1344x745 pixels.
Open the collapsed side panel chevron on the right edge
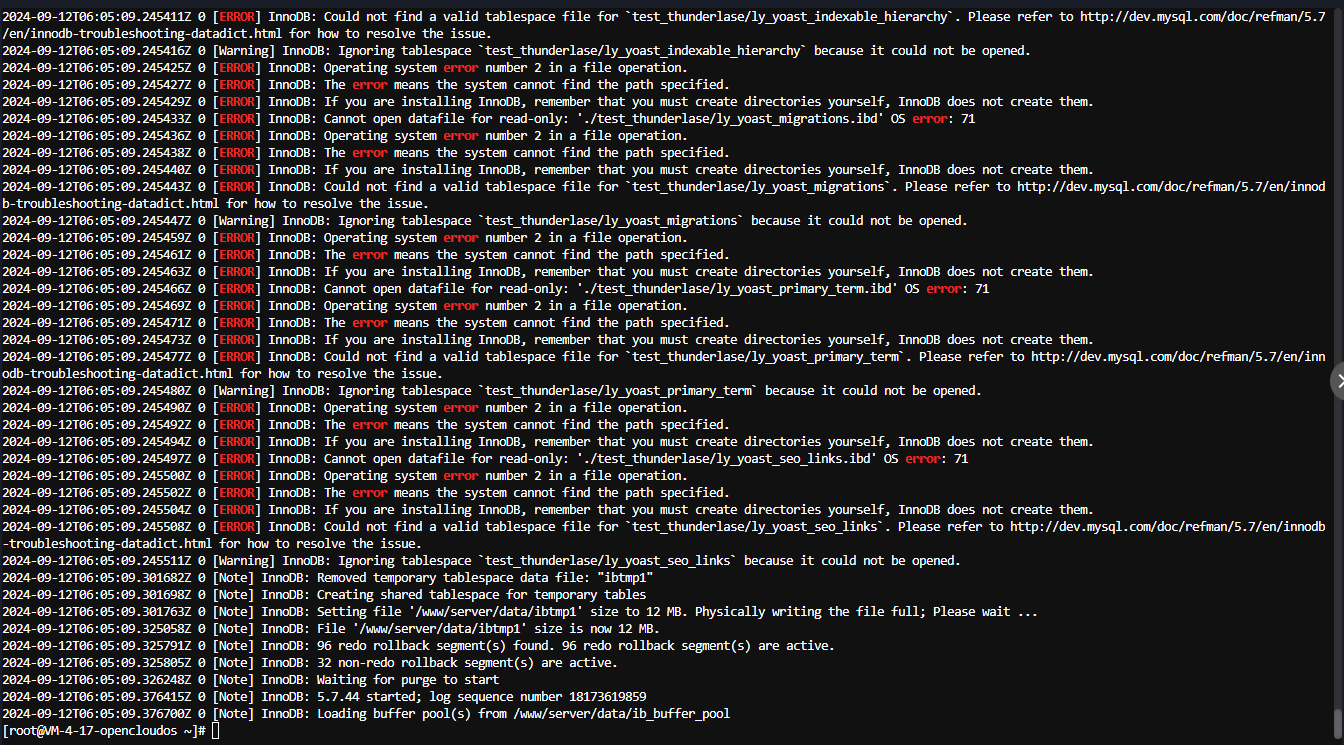[x=1338, y=381]
